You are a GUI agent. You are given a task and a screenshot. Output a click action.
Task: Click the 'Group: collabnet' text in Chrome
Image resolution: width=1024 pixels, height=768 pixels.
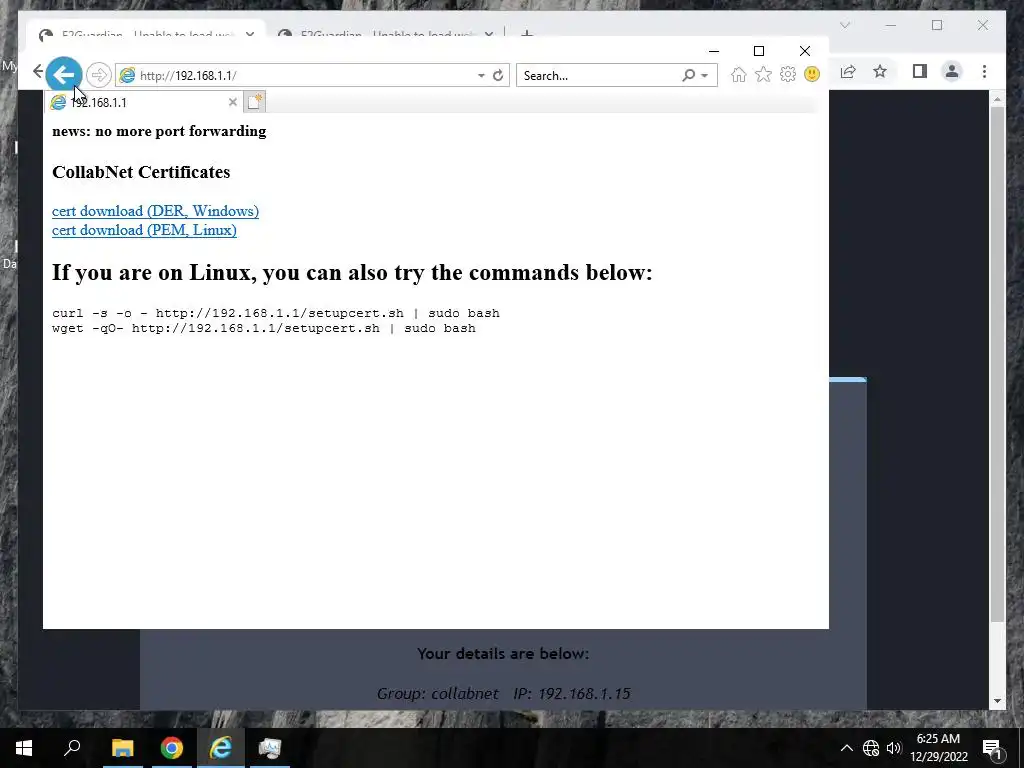point(438,694)
